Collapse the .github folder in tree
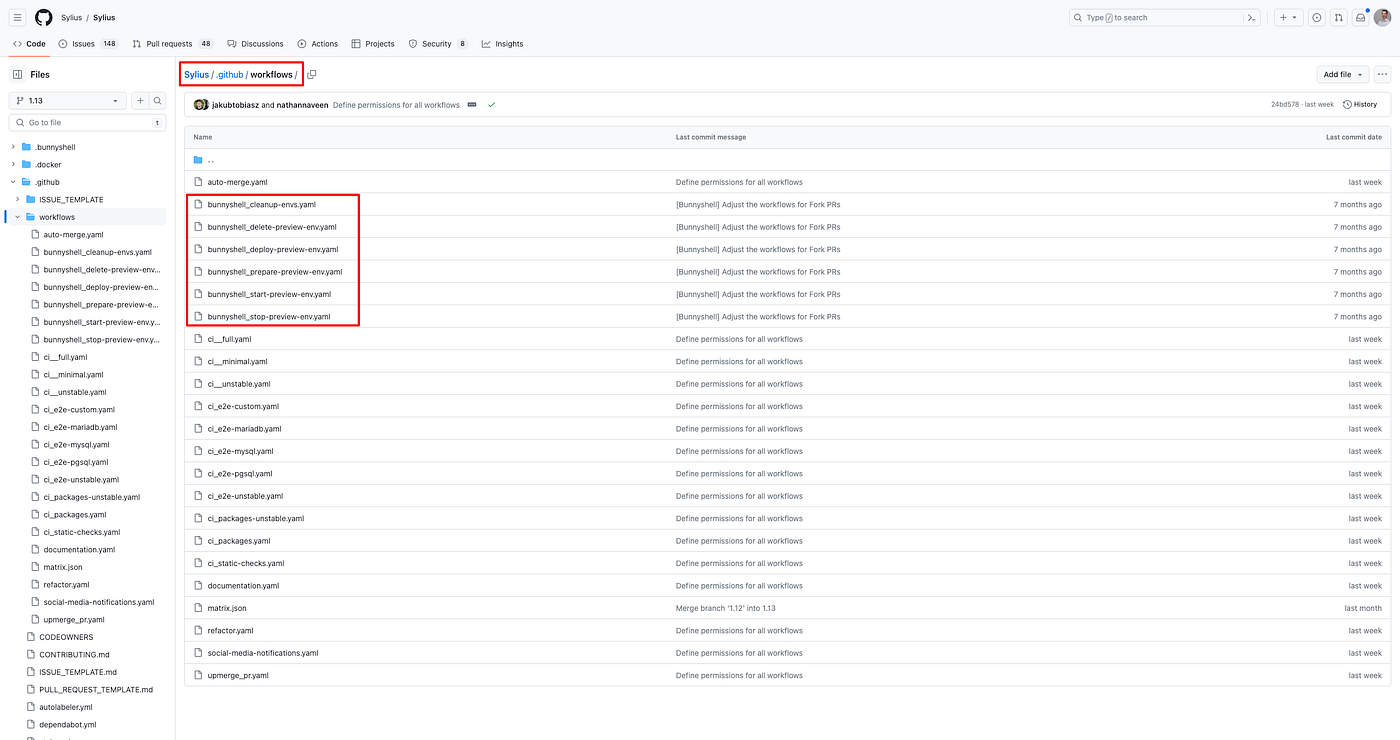The height and width of the screenshot is (740, 1400). 13,182
